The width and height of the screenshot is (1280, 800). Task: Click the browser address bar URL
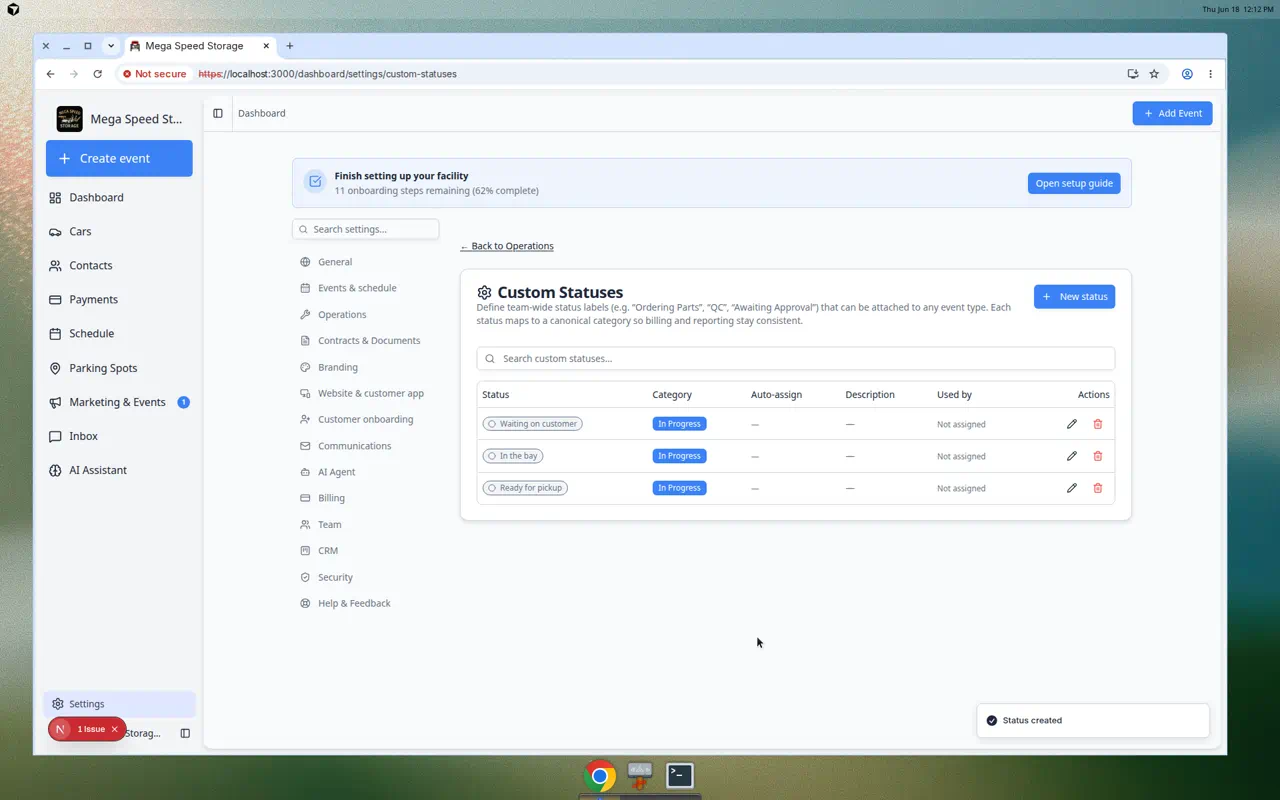point(328,74)
